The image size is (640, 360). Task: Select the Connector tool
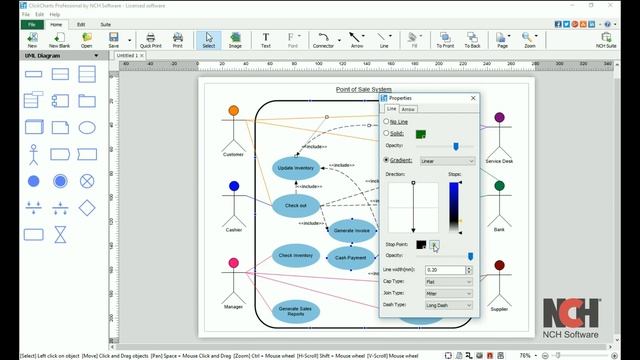323,40
